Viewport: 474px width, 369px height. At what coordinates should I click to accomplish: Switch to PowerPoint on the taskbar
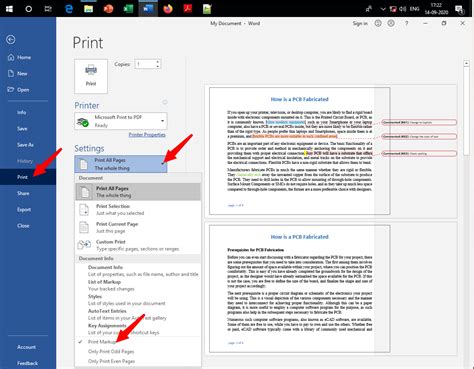[x=108, y=9]
